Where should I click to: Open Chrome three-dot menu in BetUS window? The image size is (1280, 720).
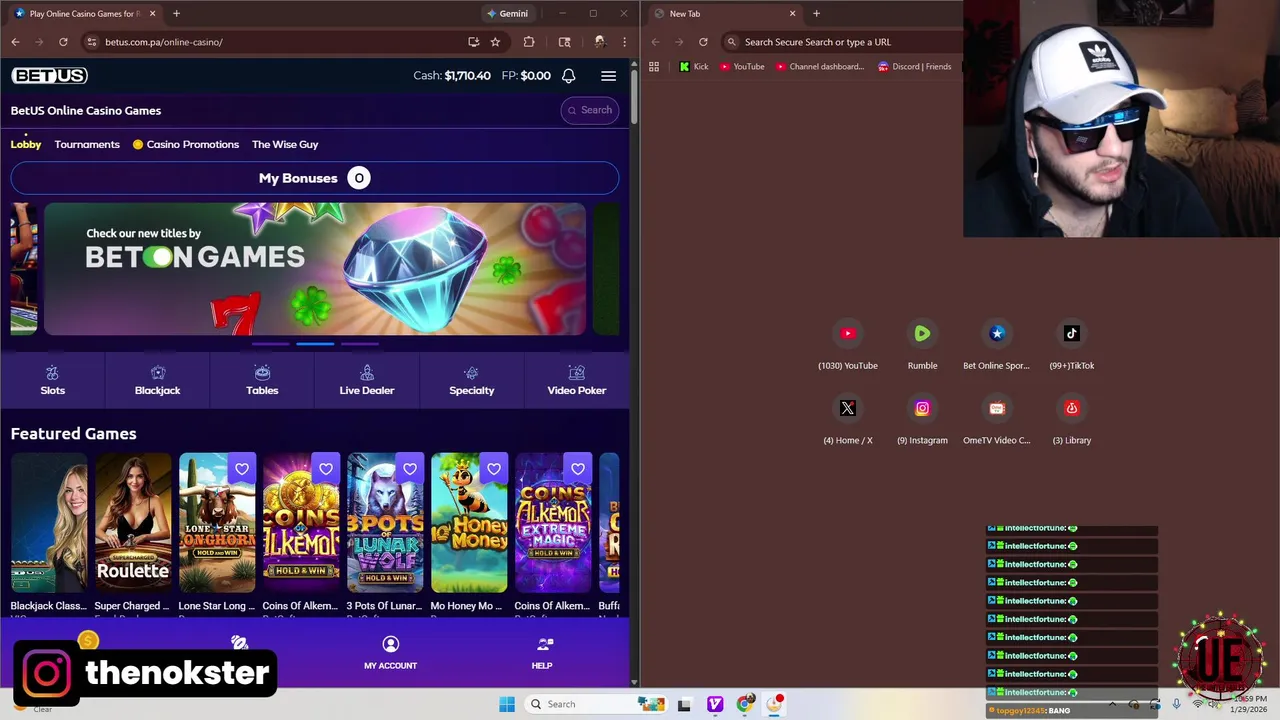click(x=624, y=42)
